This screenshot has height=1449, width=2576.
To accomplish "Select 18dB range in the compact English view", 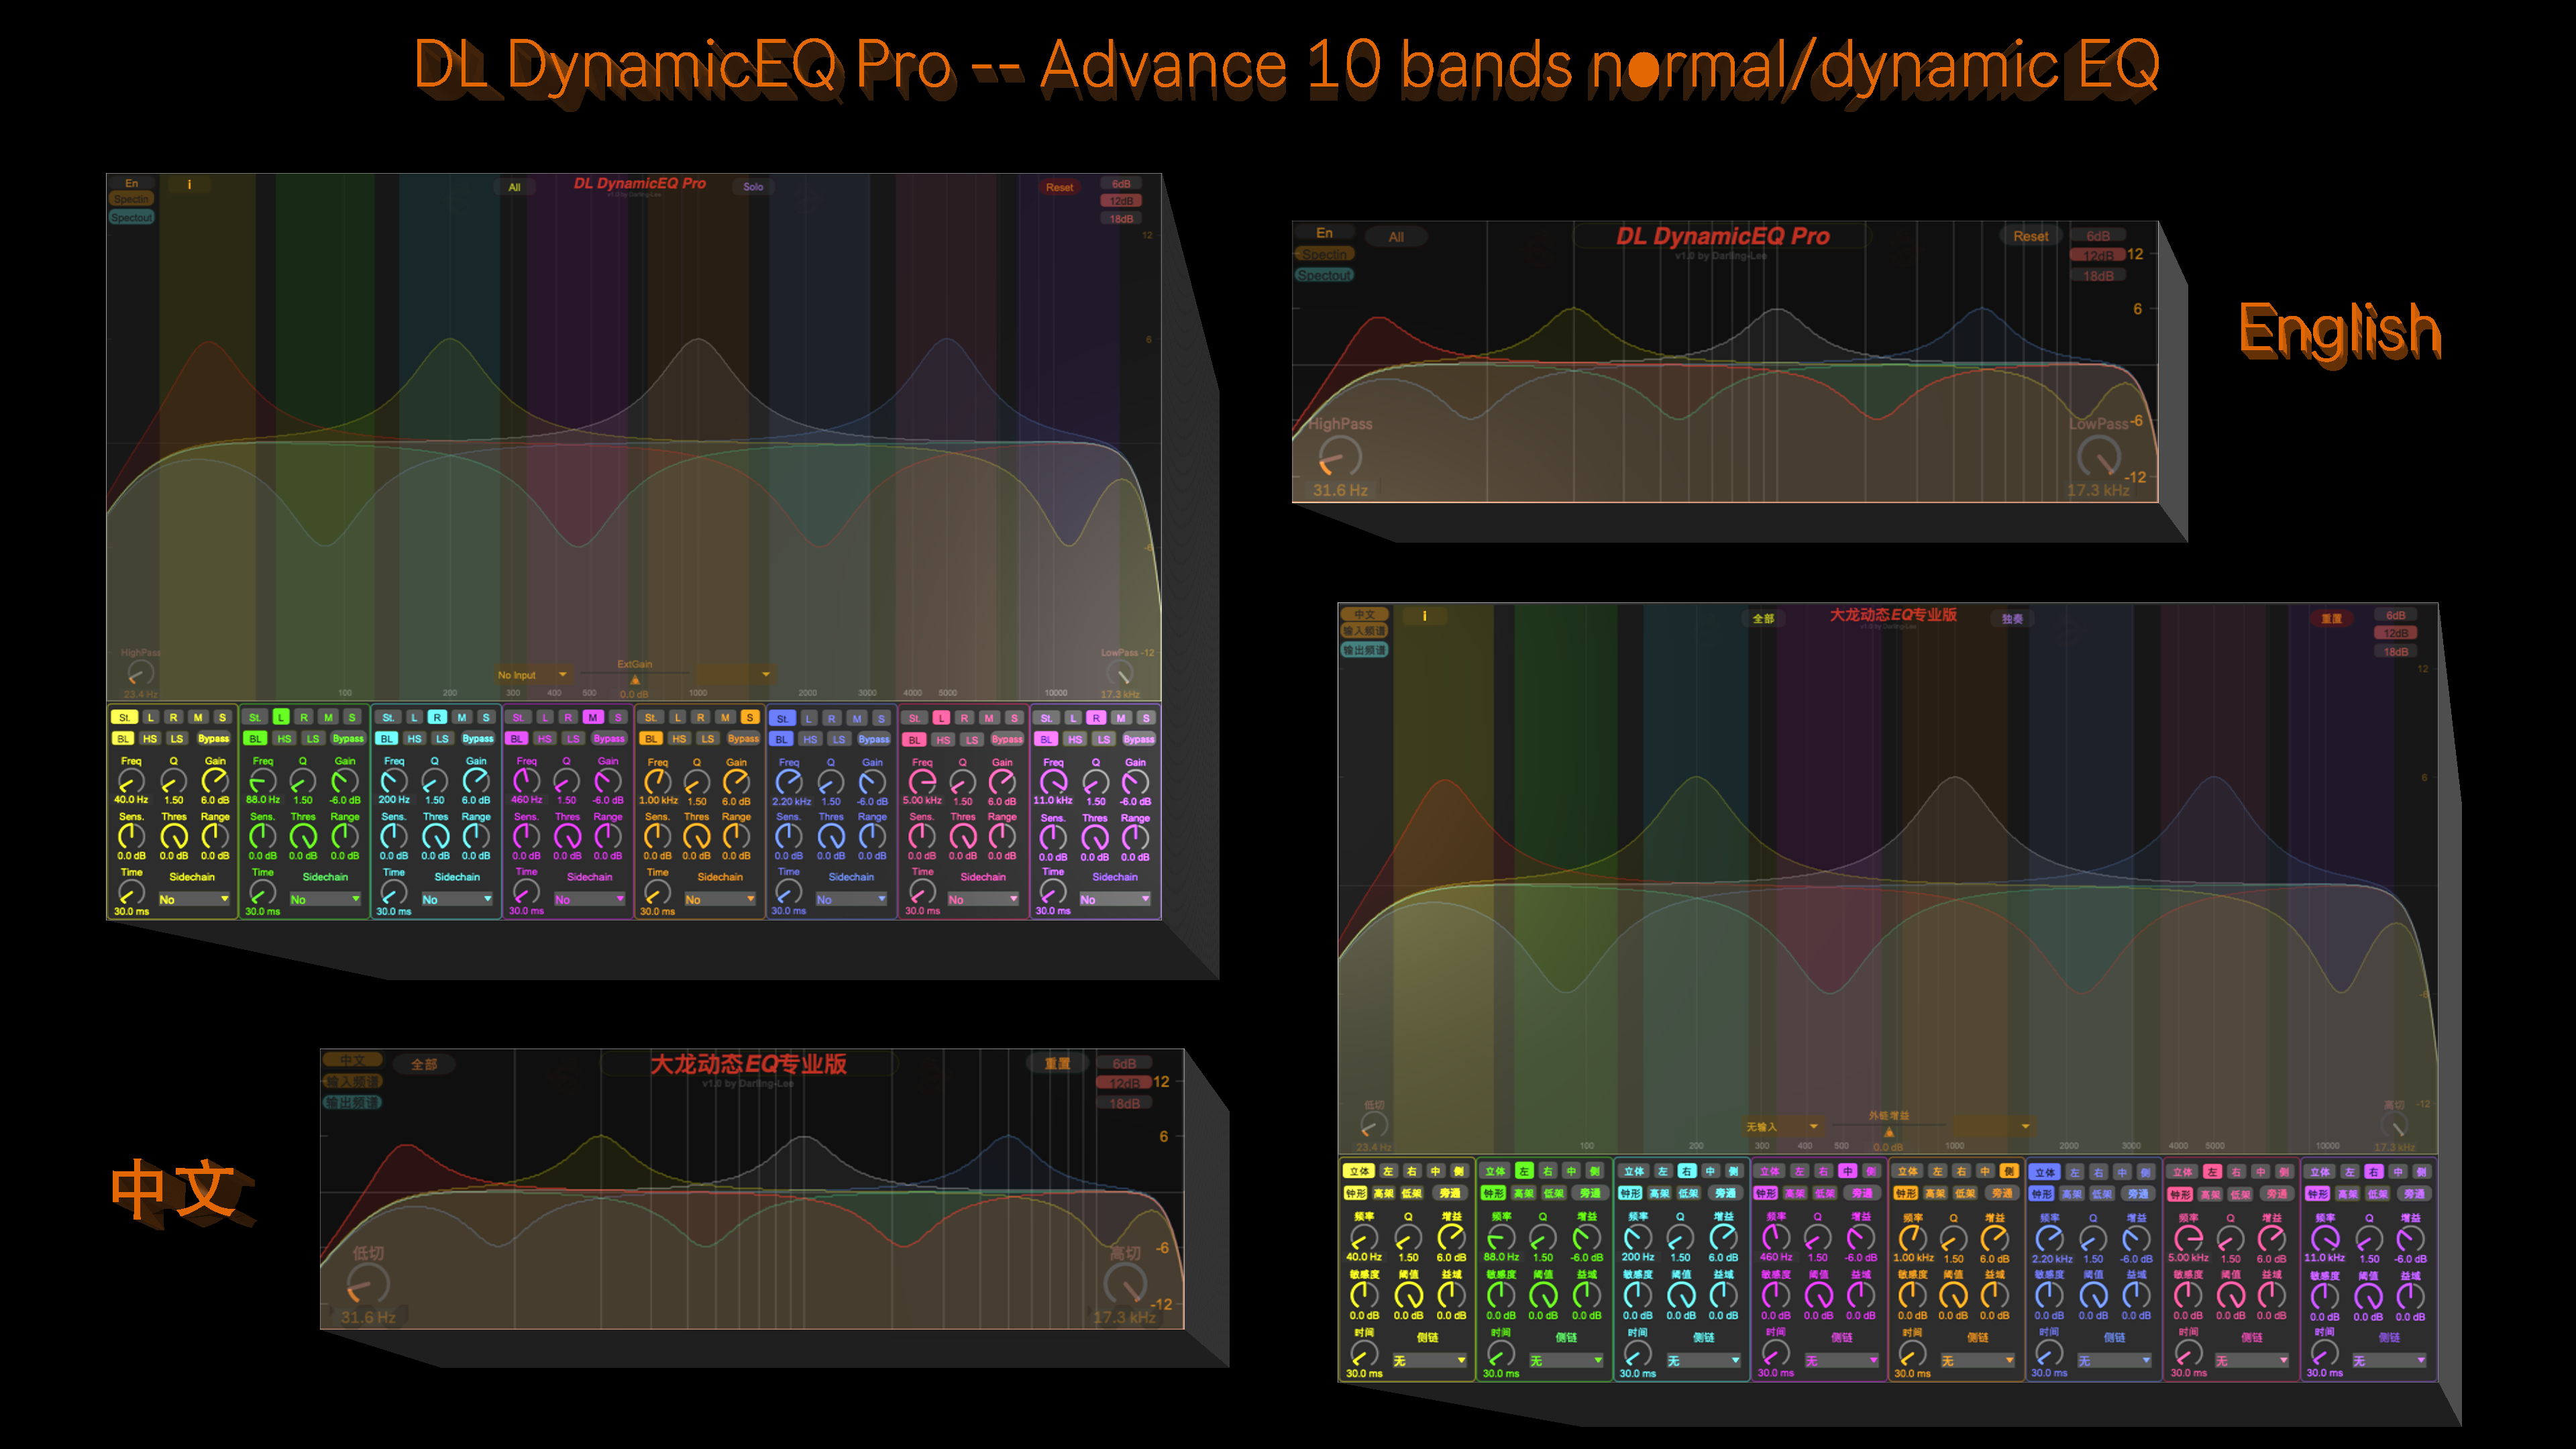I will click(x=2098, y=276).
